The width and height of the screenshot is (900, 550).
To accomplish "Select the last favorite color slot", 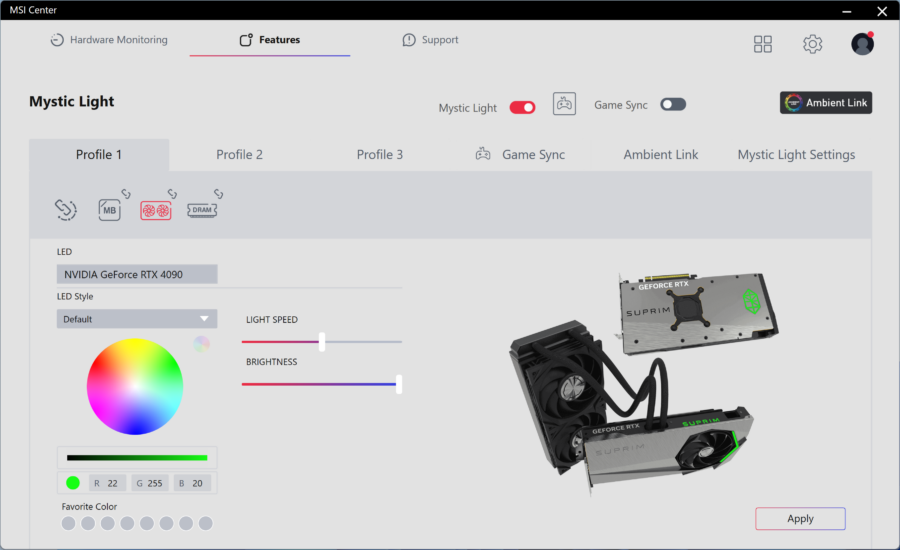I will (205, 523).
